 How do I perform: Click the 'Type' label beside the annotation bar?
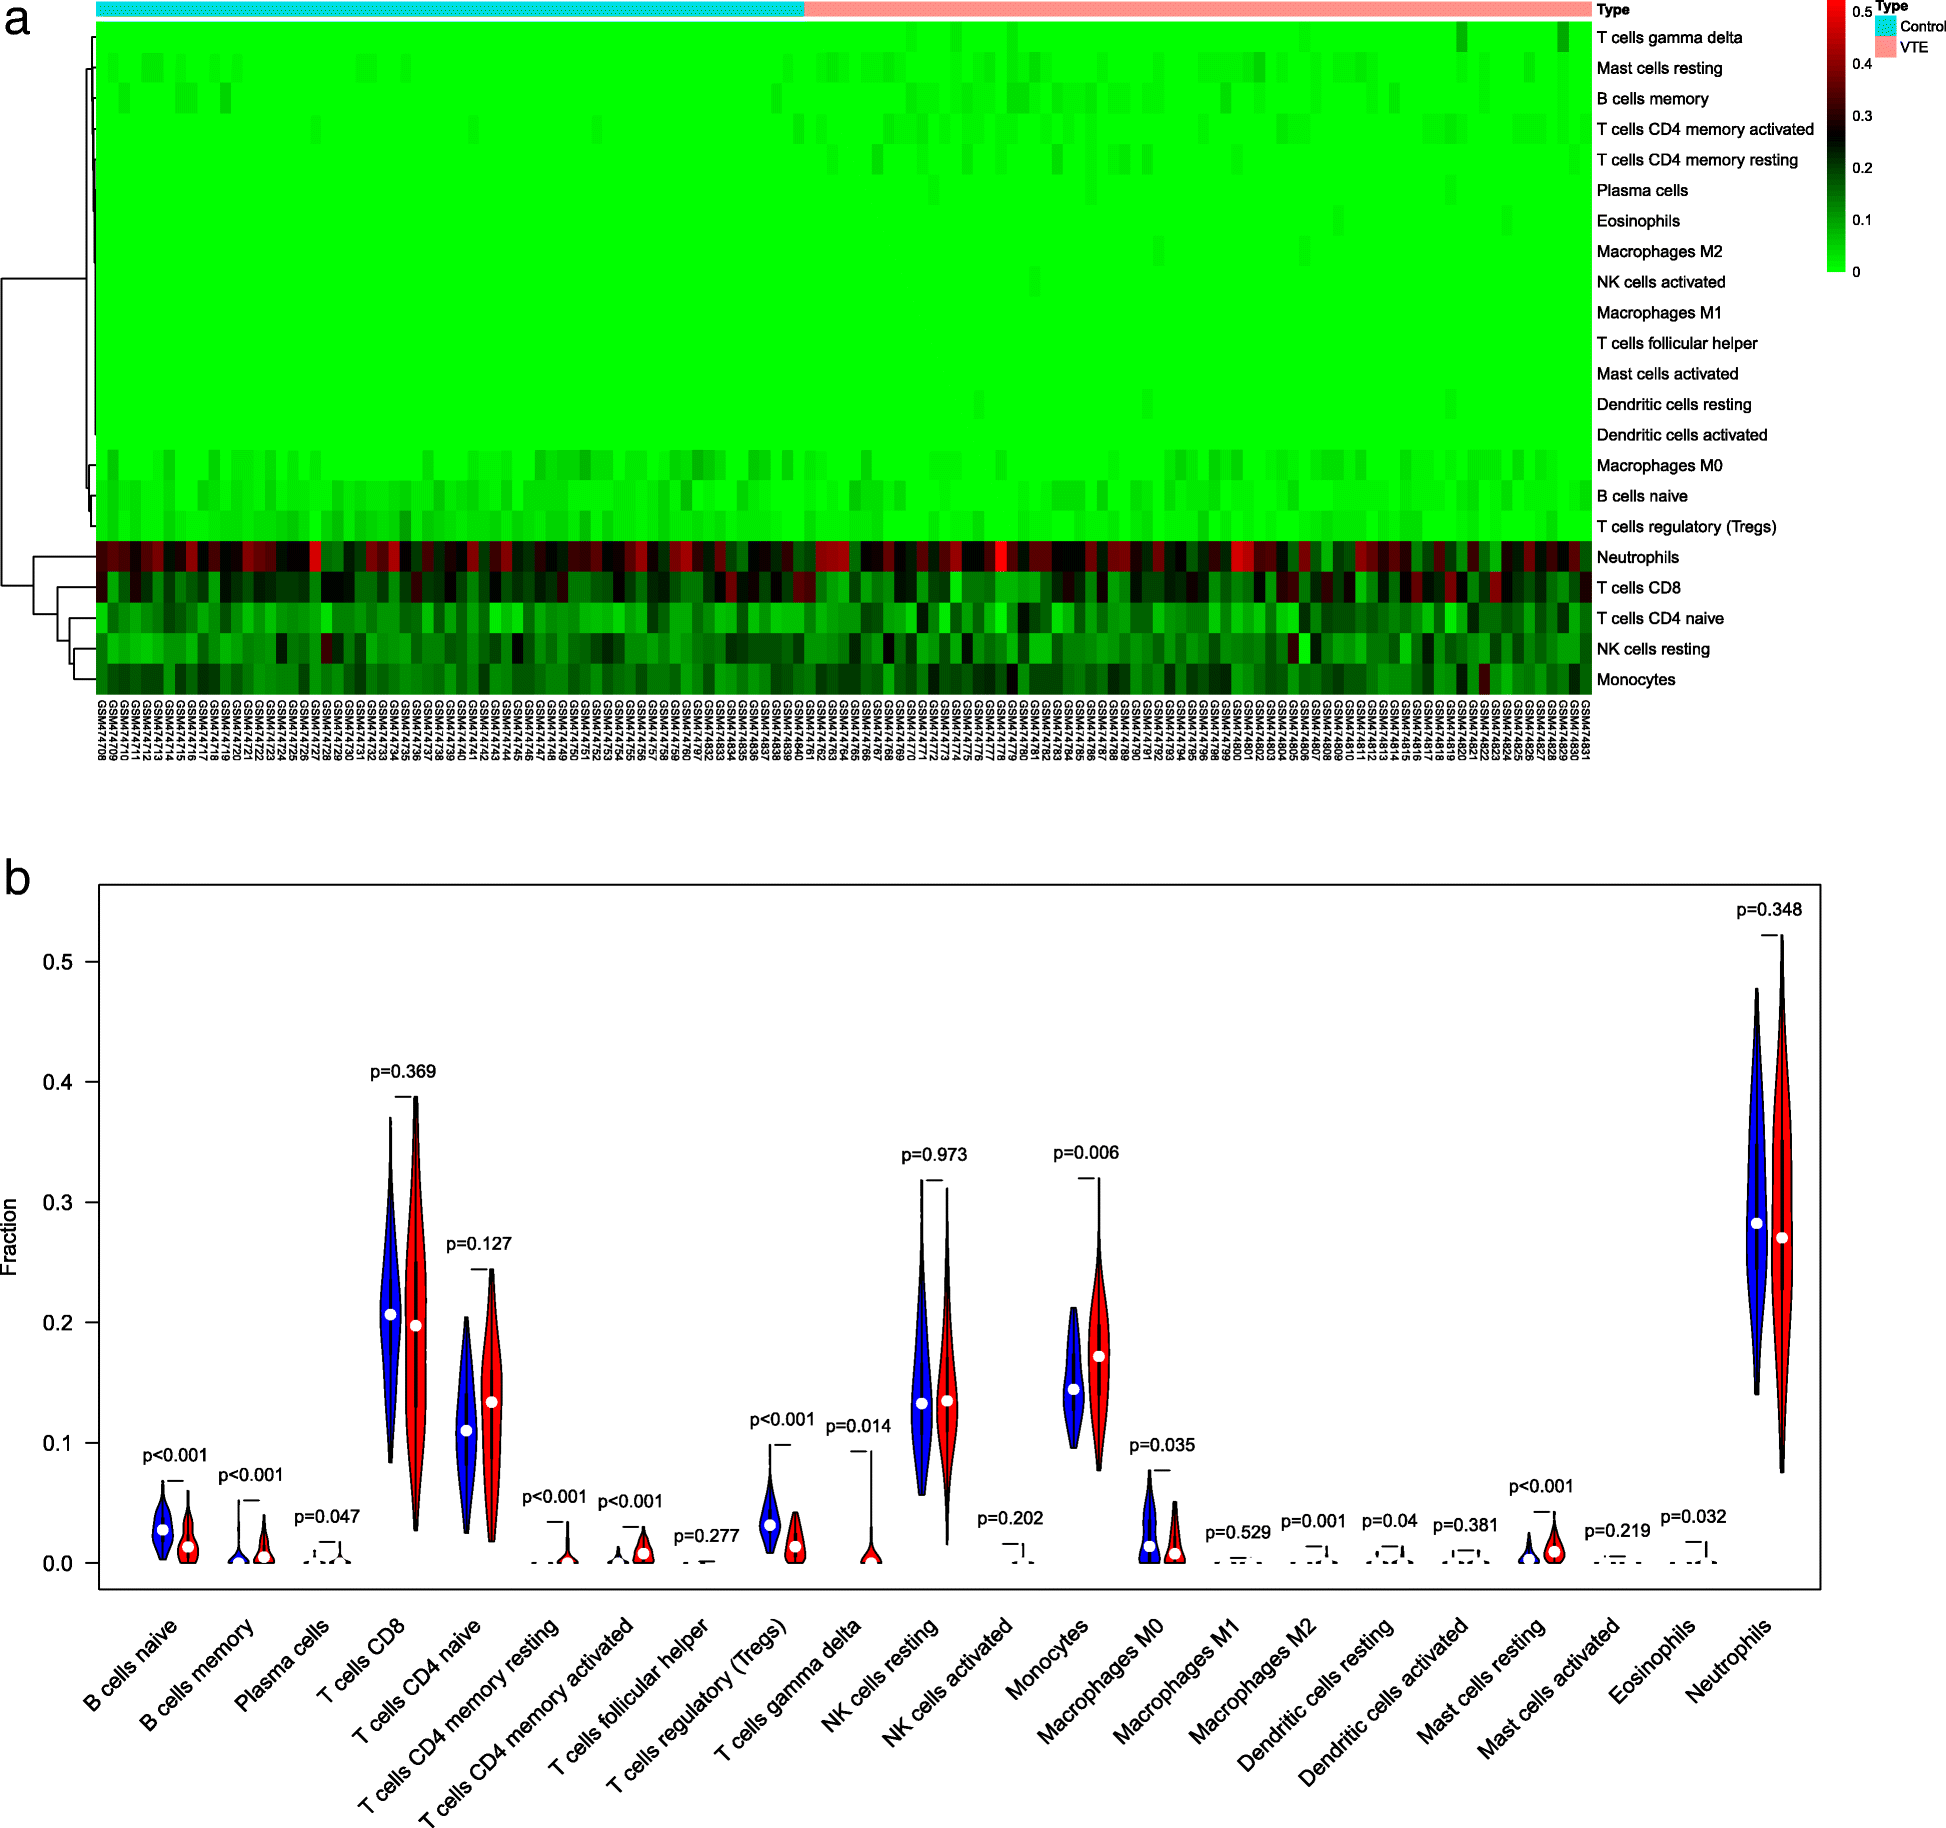pos(1613,10)
